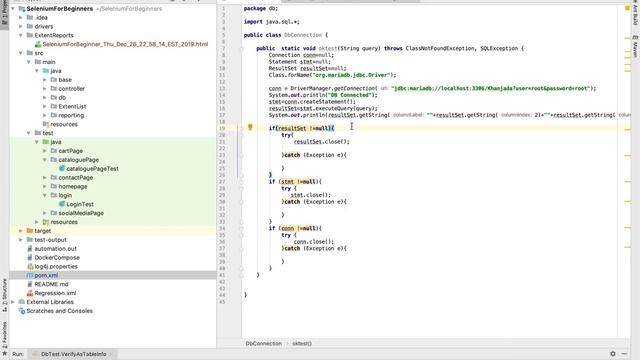This screenshot has width=640, height=360.
Task: Click the DbConnection breadcrumb
Action: coord(264,343)
